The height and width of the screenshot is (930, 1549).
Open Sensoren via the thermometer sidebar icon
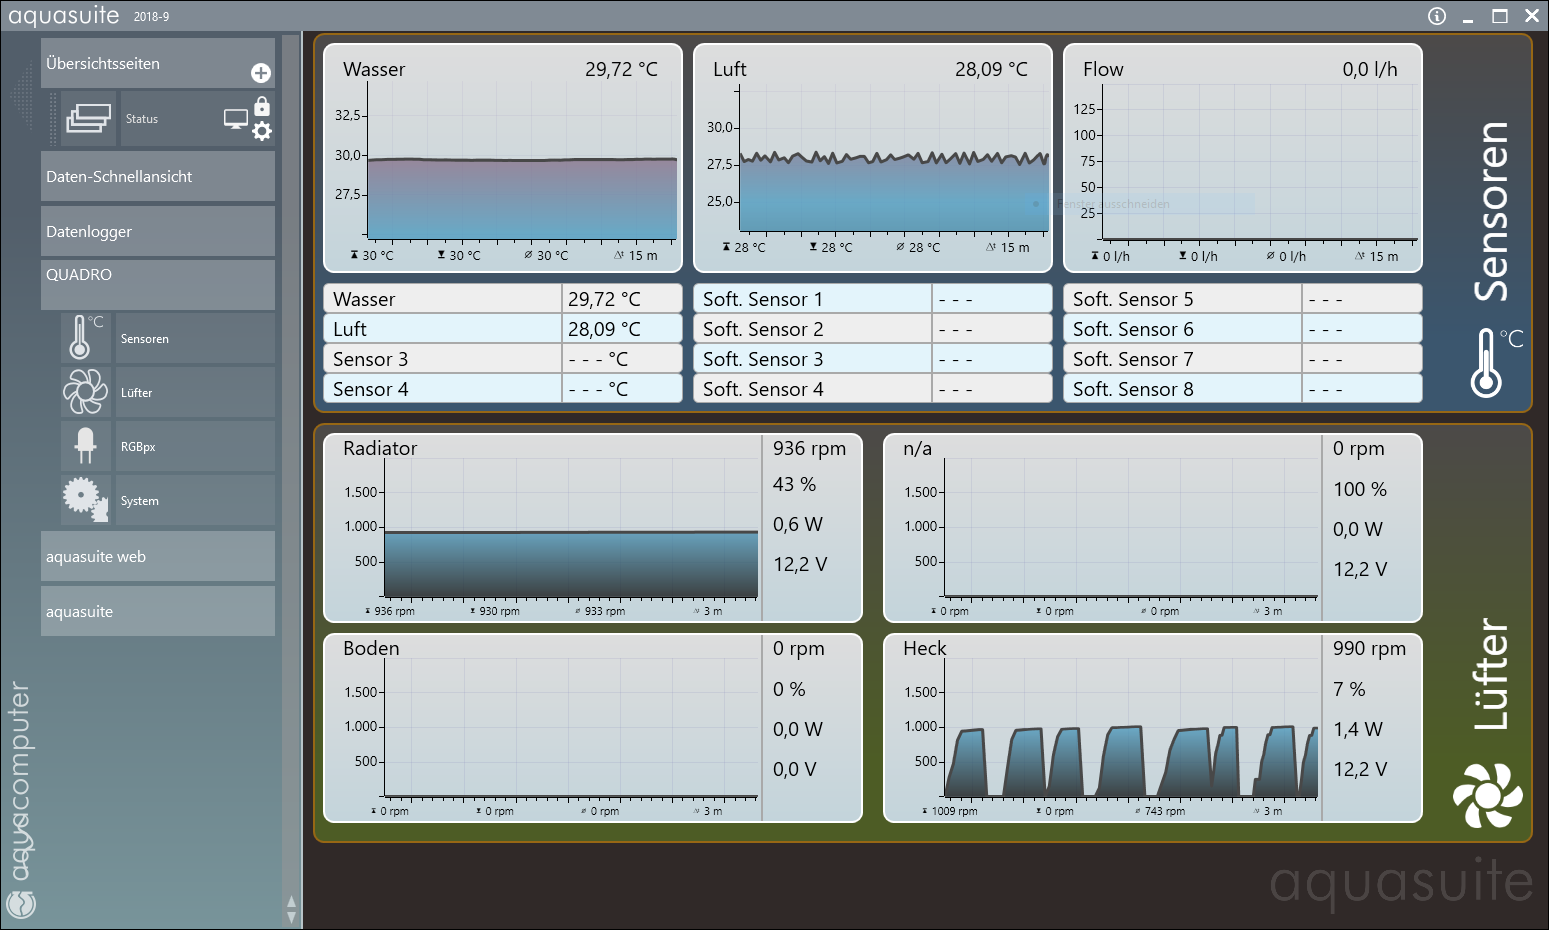point(84,337)
